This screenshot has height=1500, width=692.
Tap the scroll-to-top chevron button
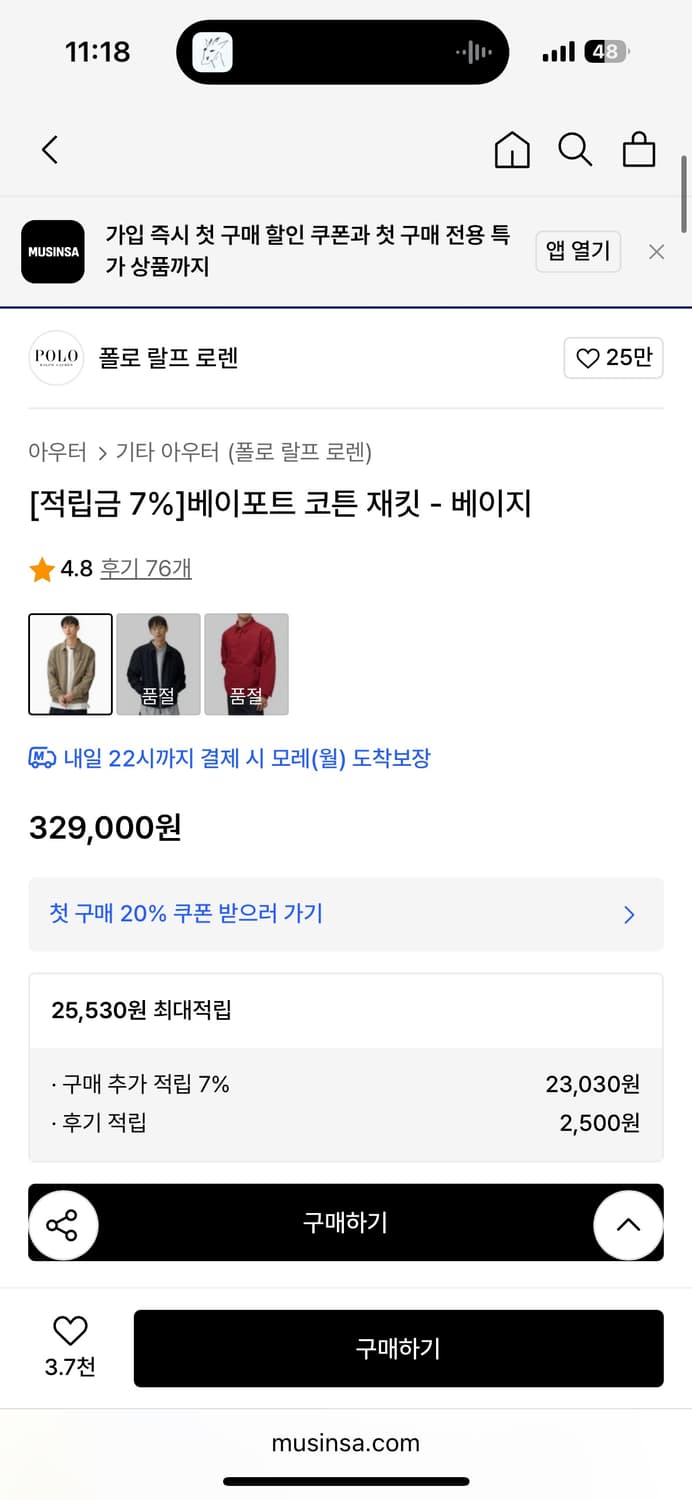(628, 1223)
